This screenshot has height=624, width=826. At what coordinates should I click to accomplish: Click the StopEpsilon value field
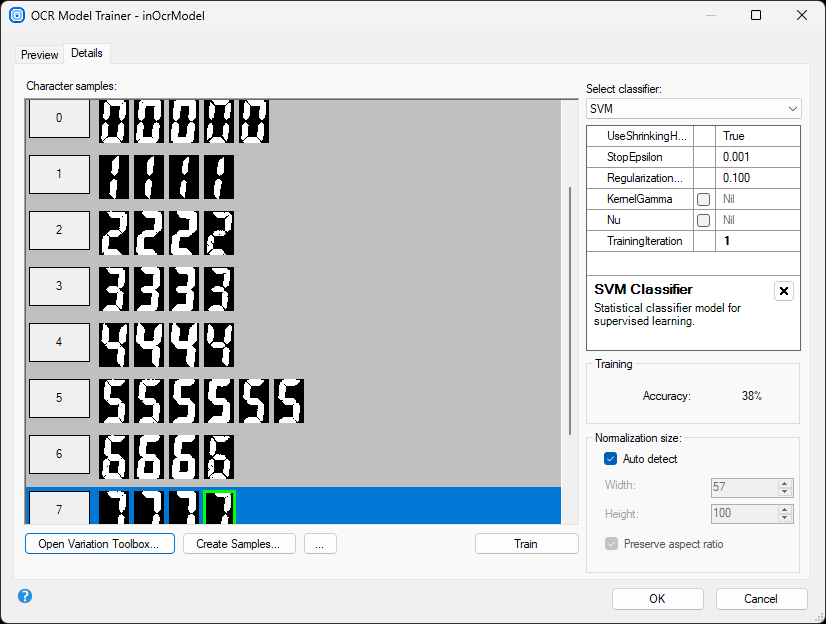click(x=758, y=157)
